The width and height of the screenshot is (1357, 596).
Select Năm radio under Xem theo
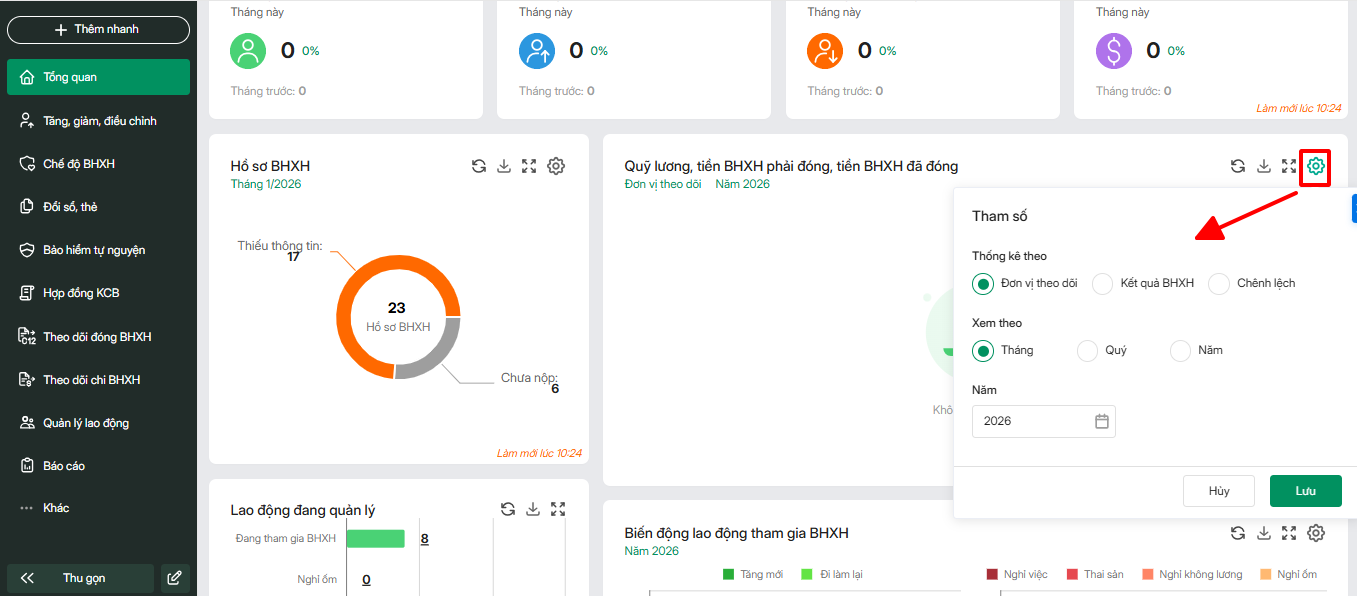coord(1181,351)
